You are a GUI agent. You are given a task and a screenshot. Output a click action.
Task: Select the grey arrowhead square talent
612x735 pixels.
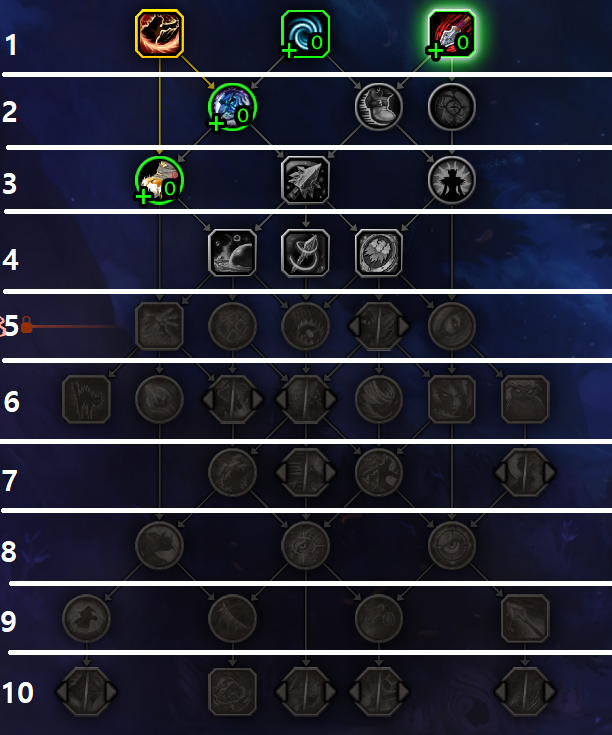306,180
